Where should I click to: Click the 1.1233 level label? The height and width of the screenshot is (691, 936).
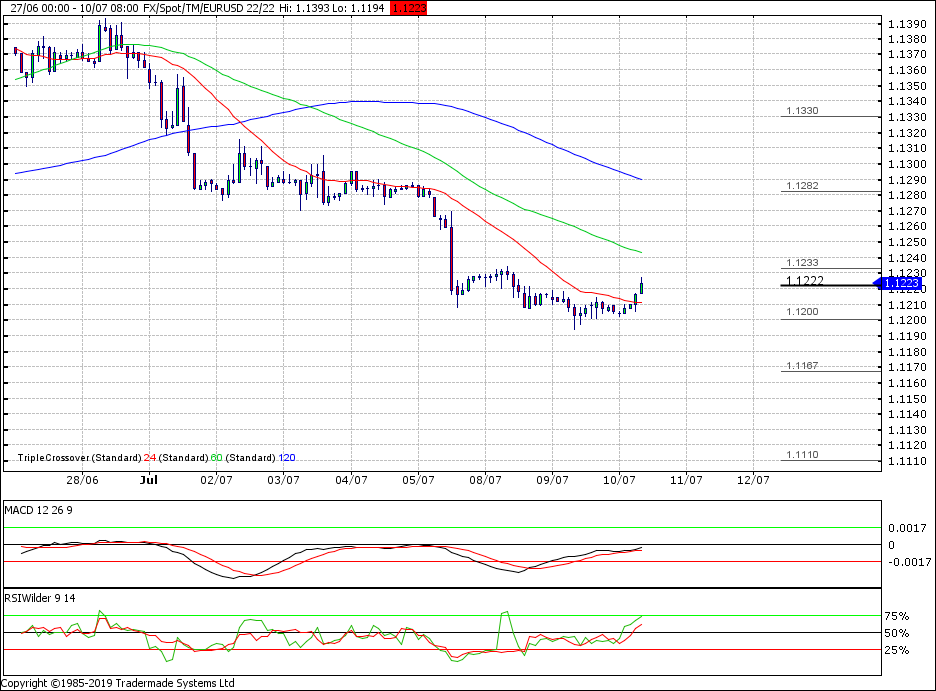[x=802, y=262]
